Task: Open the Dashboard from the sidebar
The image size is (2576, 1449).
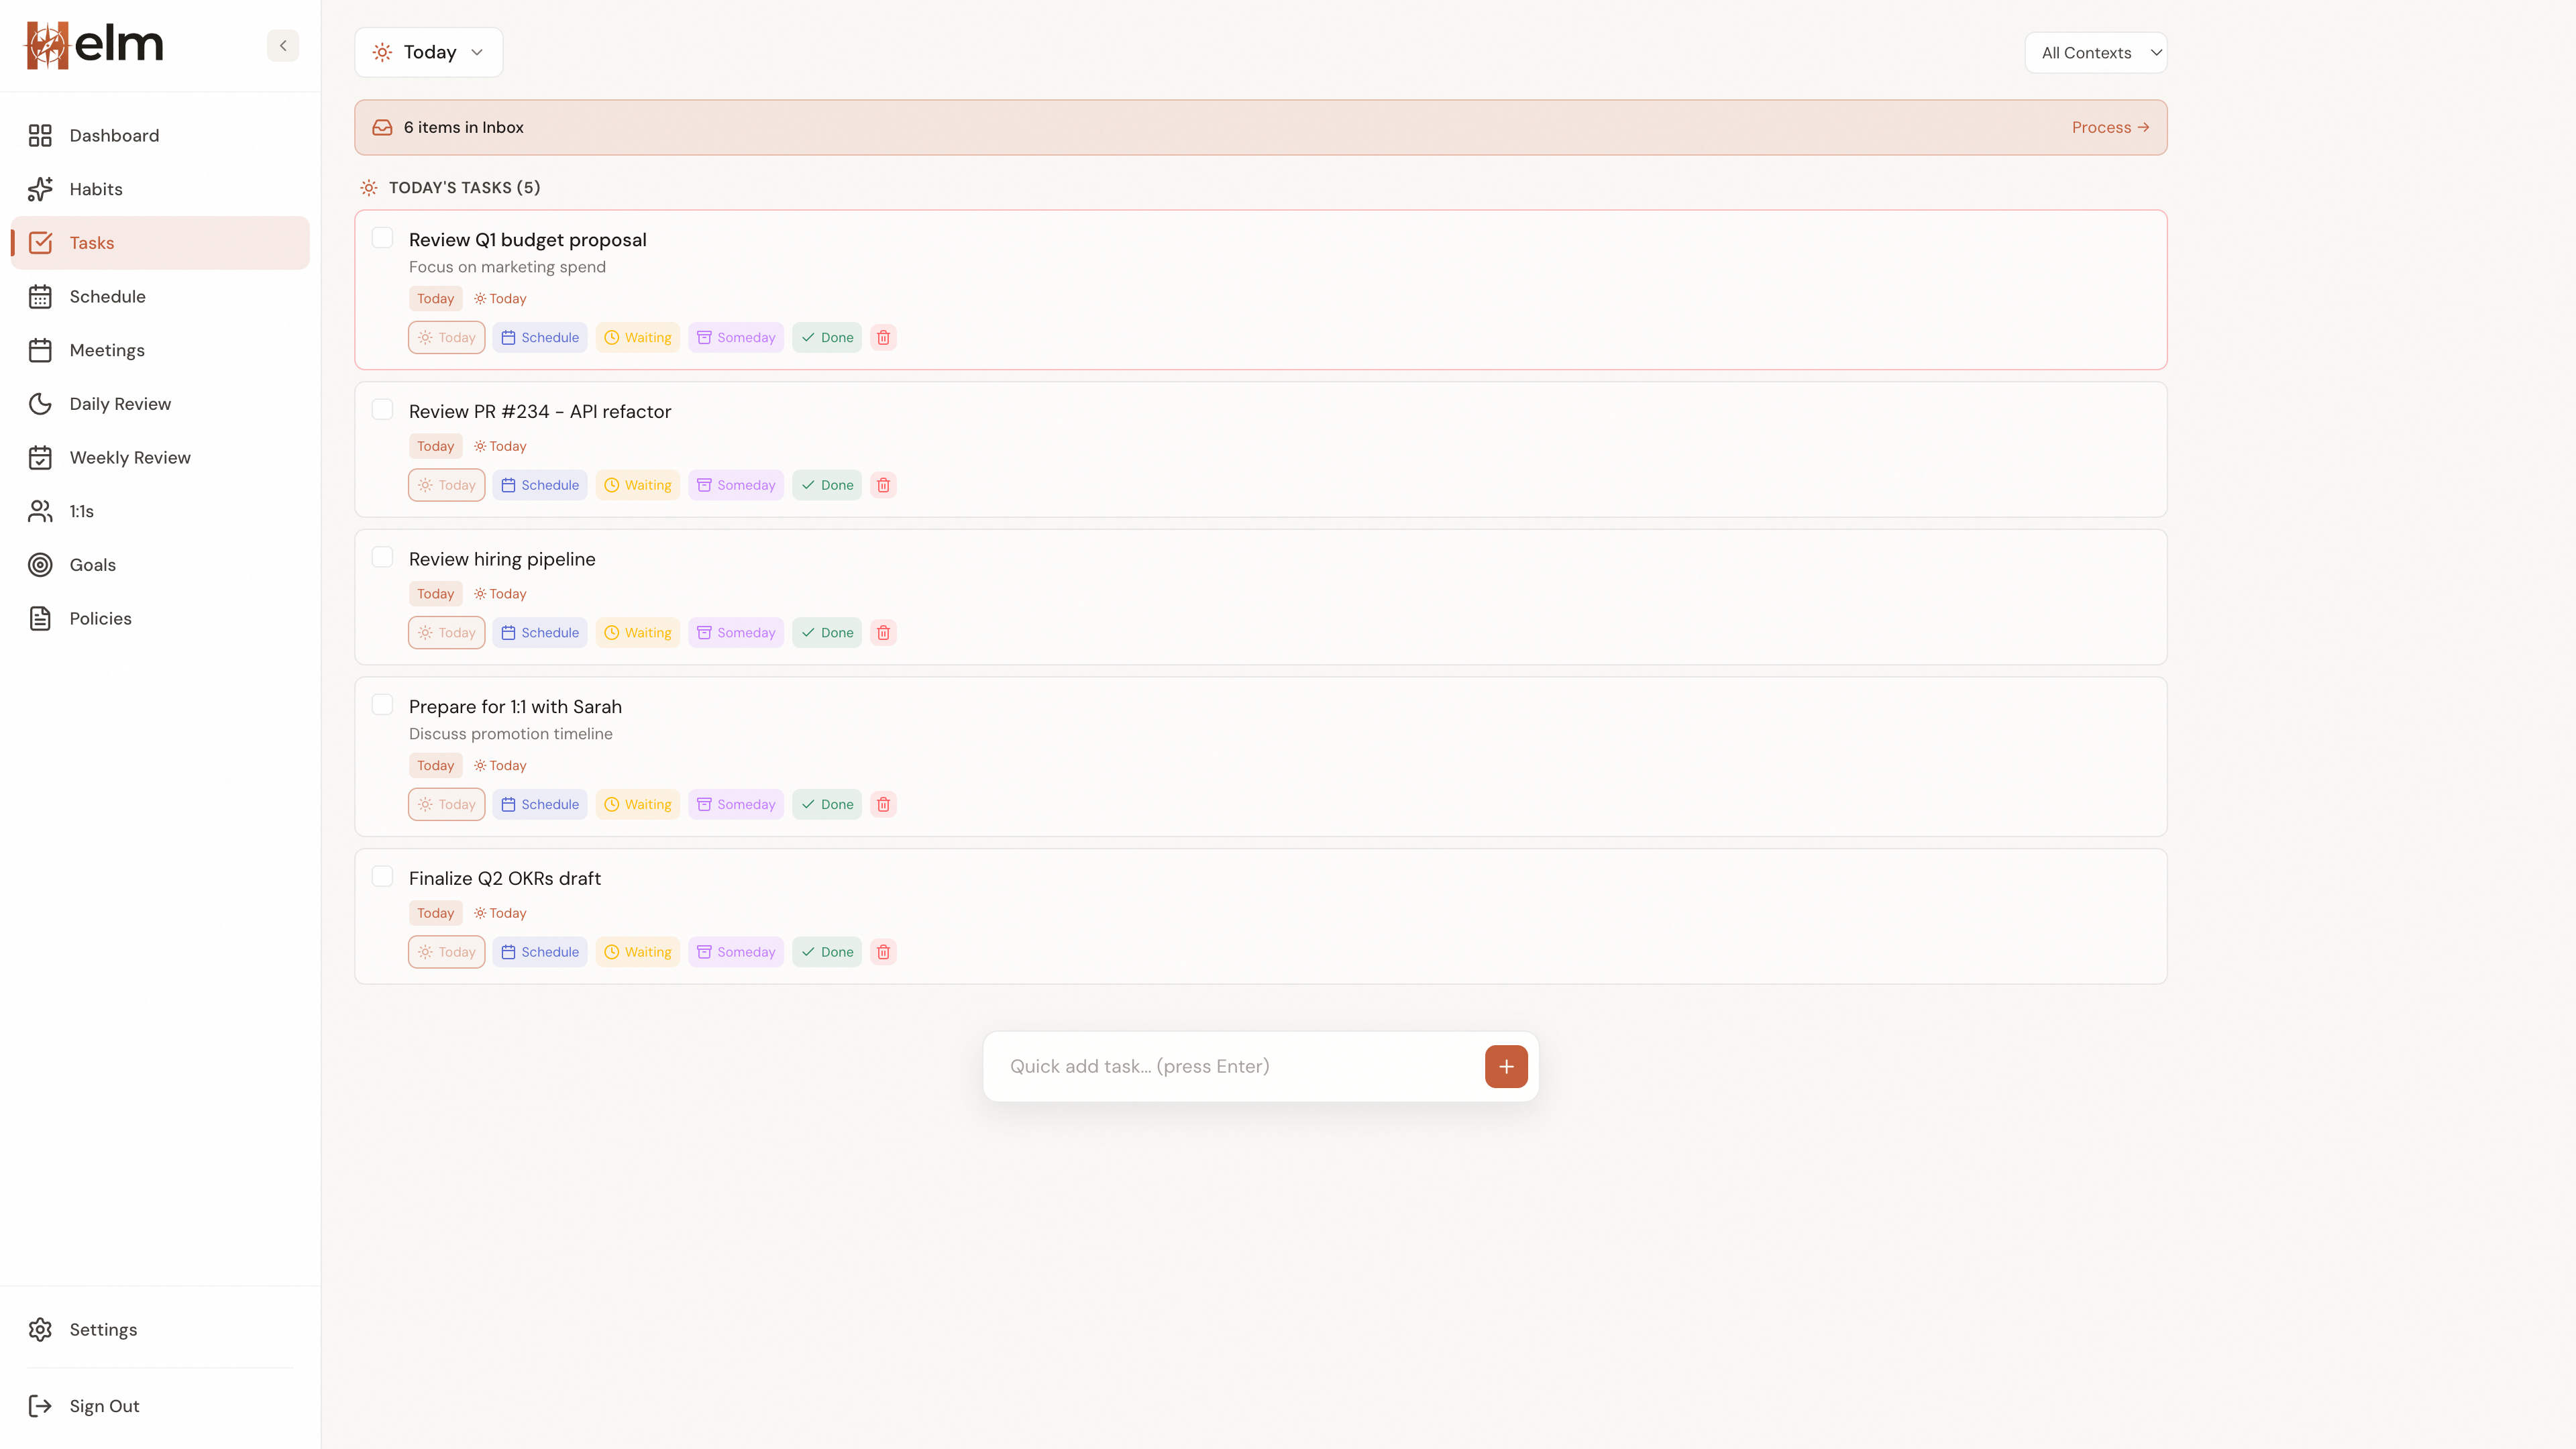Action: [x=113, y=135]
